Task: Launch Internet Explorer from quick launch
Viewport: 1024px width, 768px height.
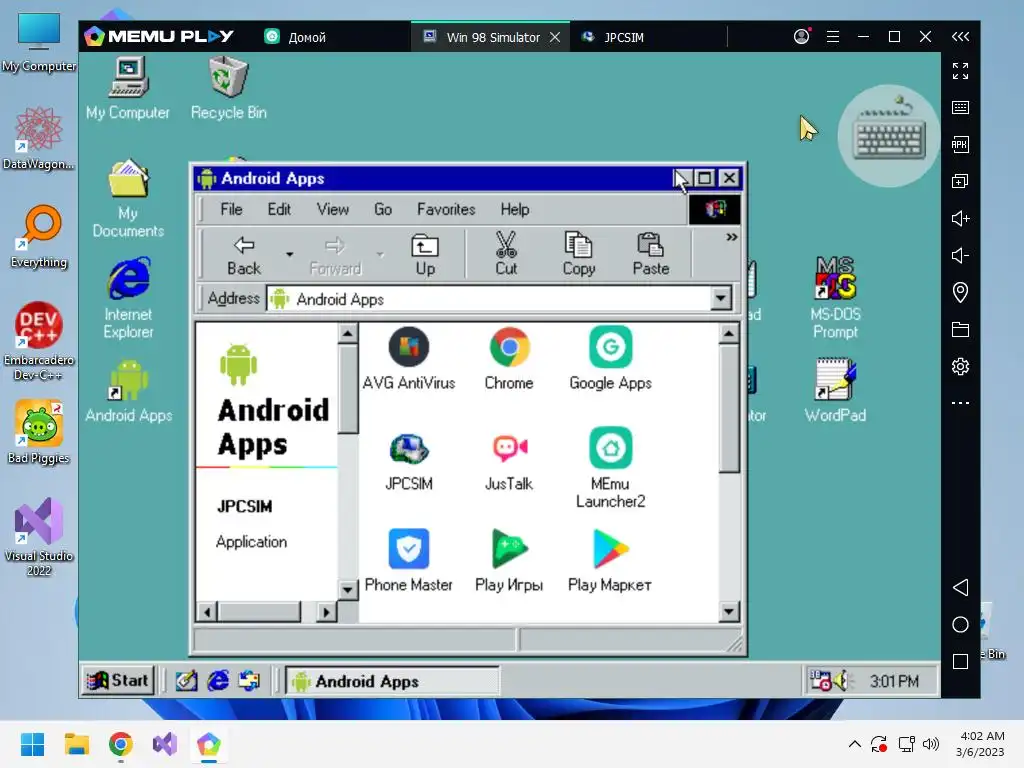Action: point(218,681)
